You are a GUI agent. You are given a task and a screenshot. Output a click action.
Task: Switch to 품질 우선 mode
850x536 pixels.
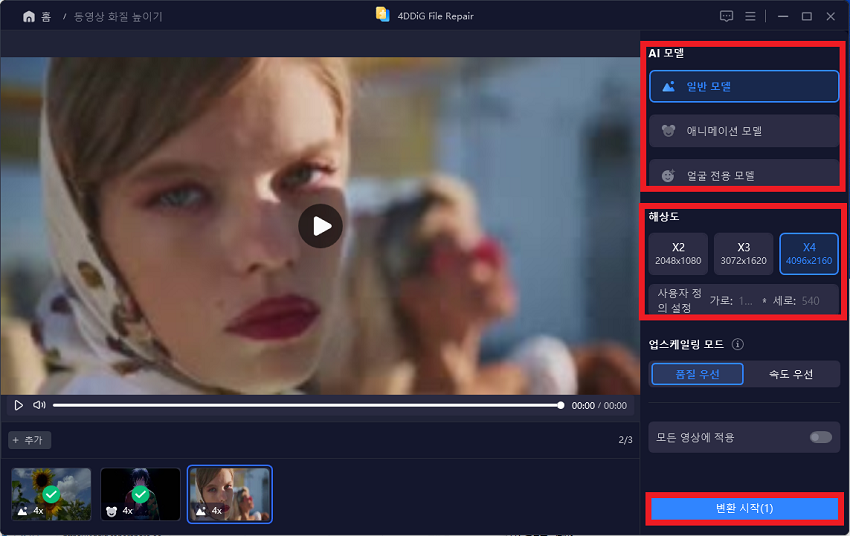[698, 374]
